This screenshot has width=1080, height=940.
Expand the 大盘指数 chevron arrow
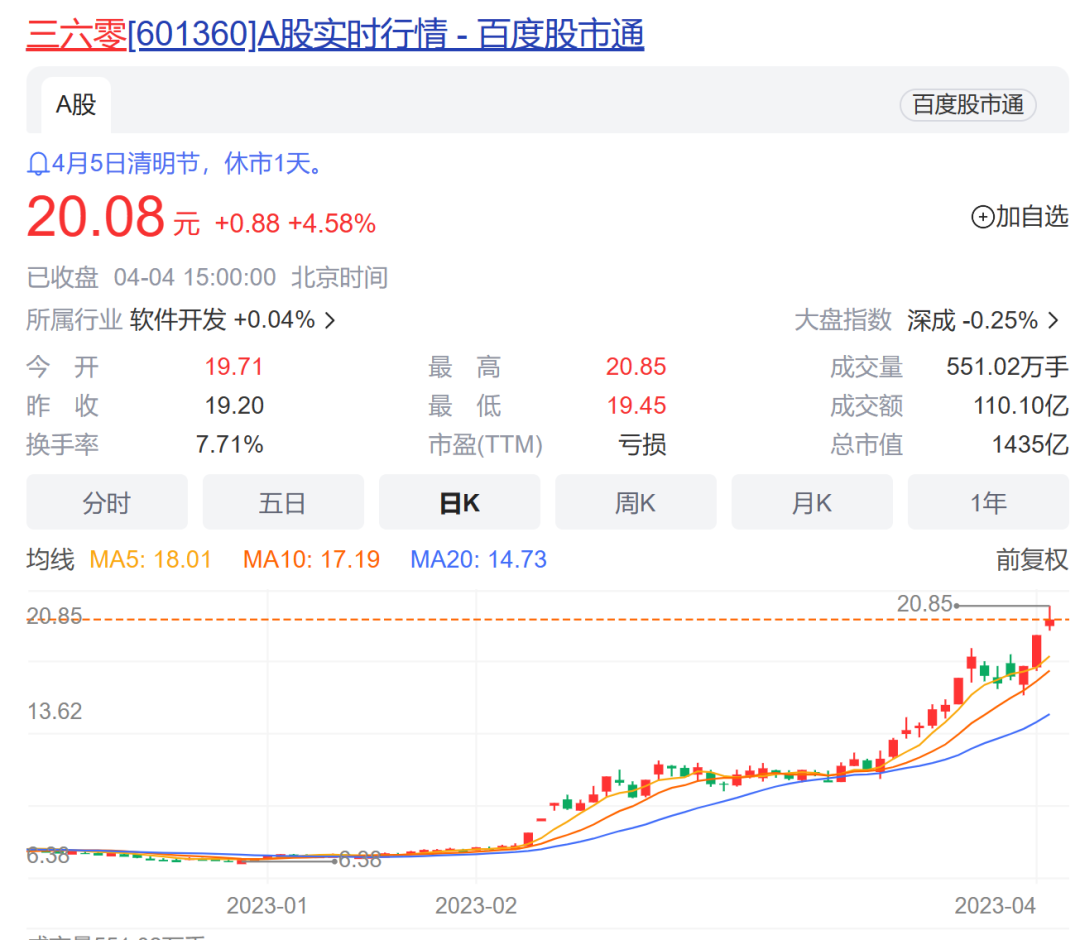1053,320
